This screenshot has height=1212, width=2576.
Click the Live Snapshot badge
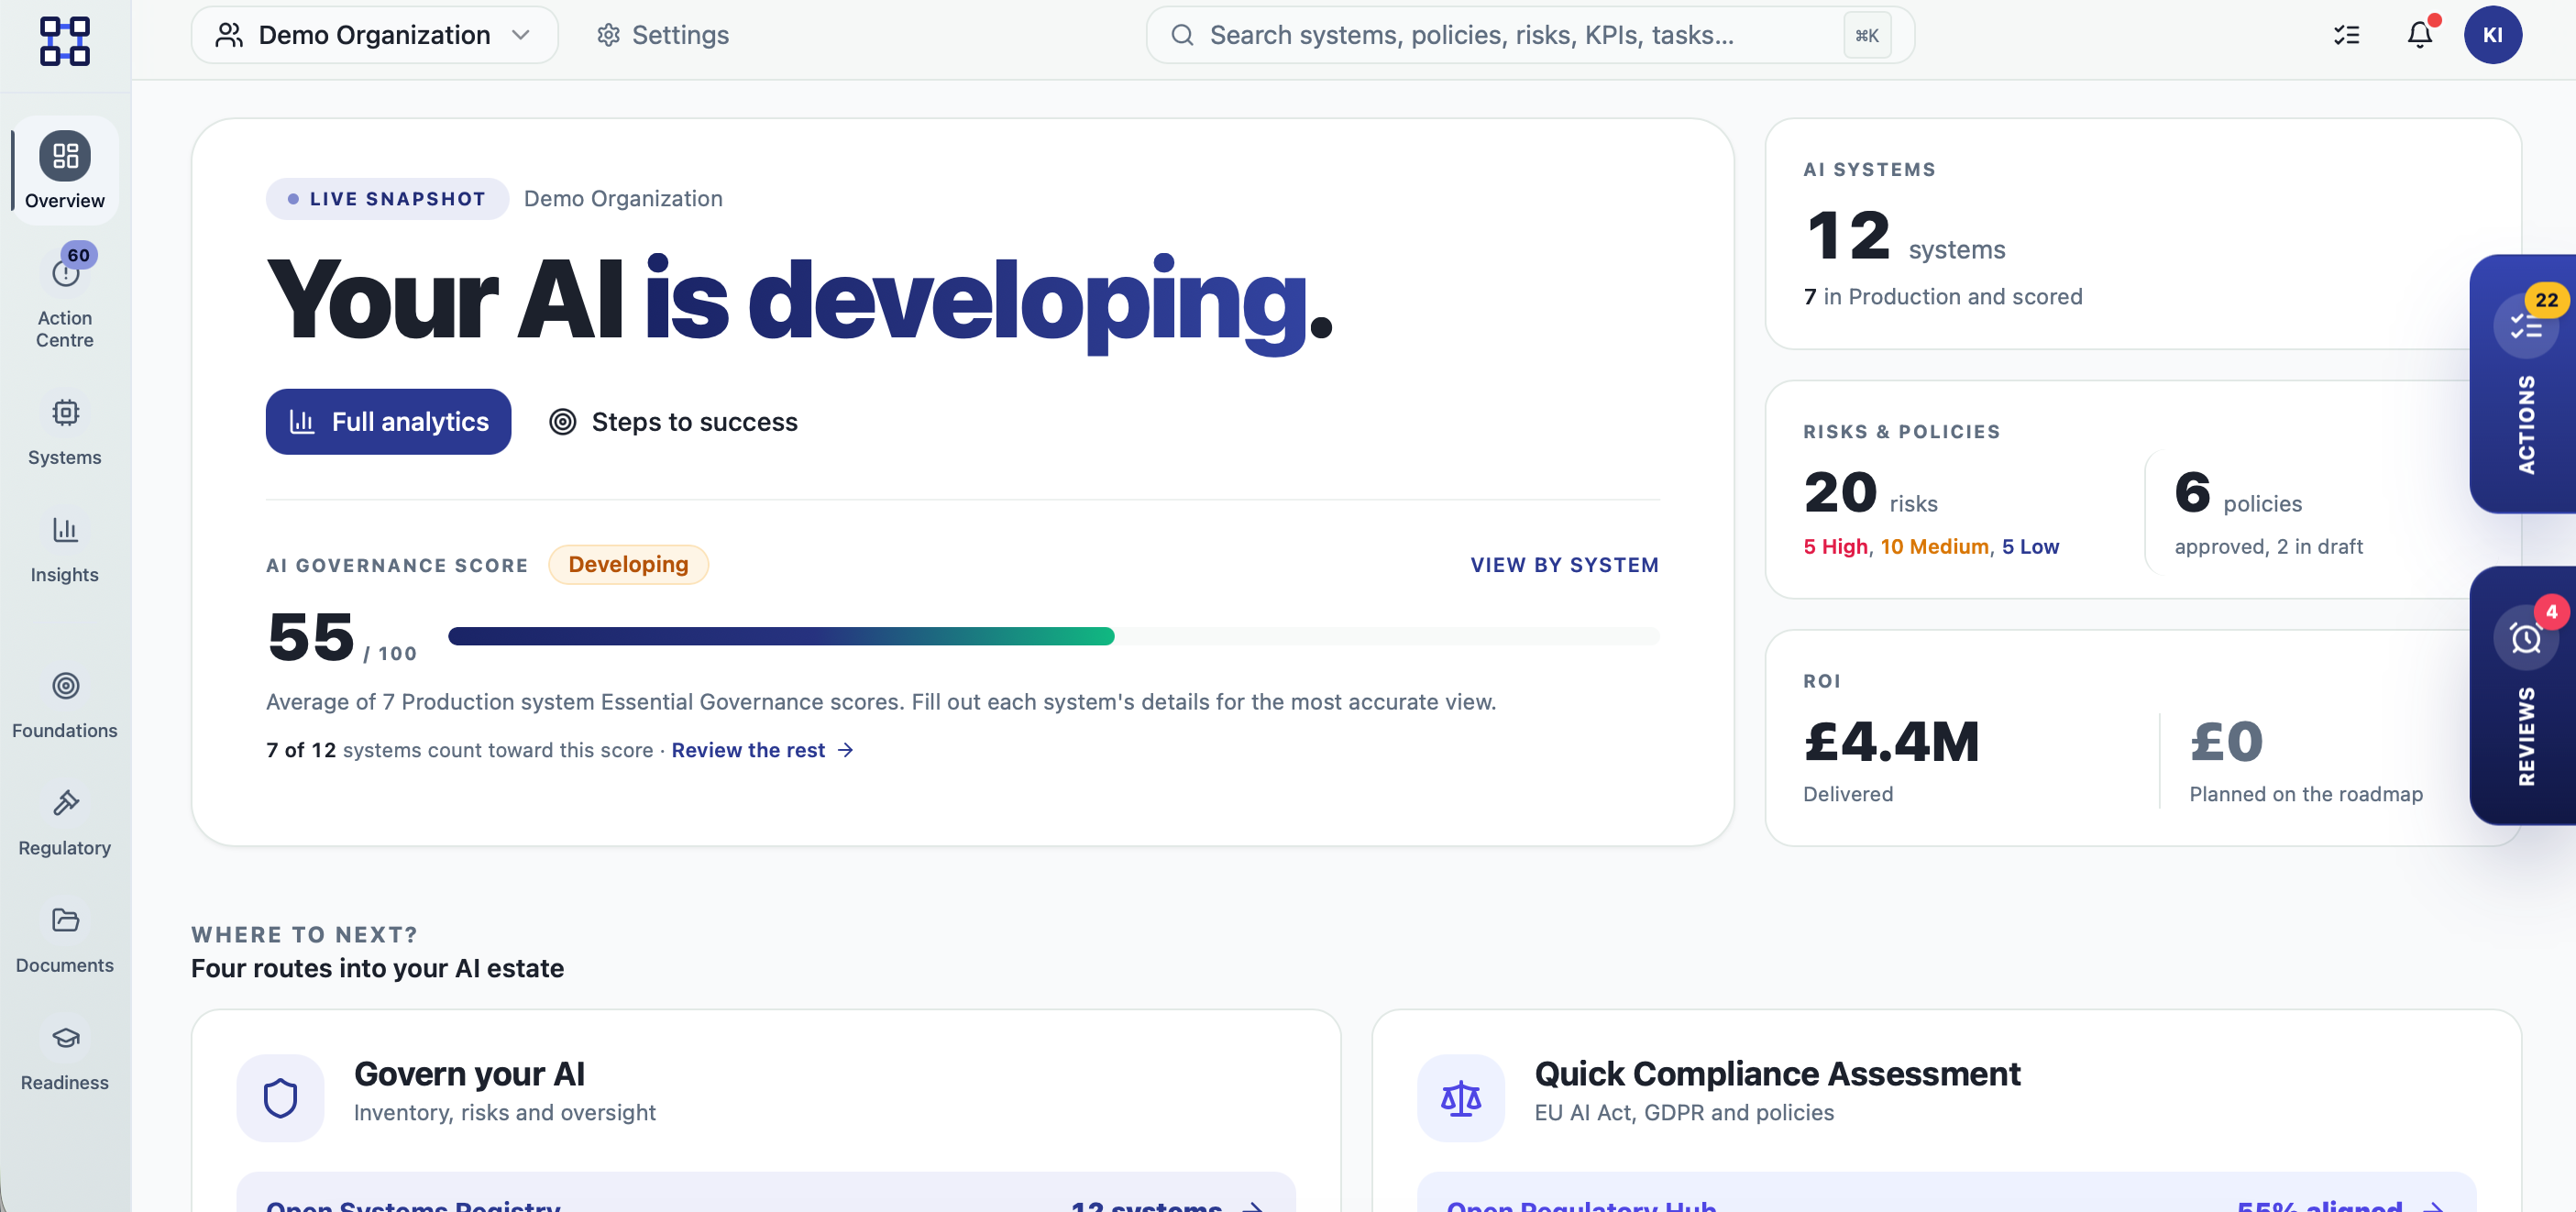click(387, 199)
